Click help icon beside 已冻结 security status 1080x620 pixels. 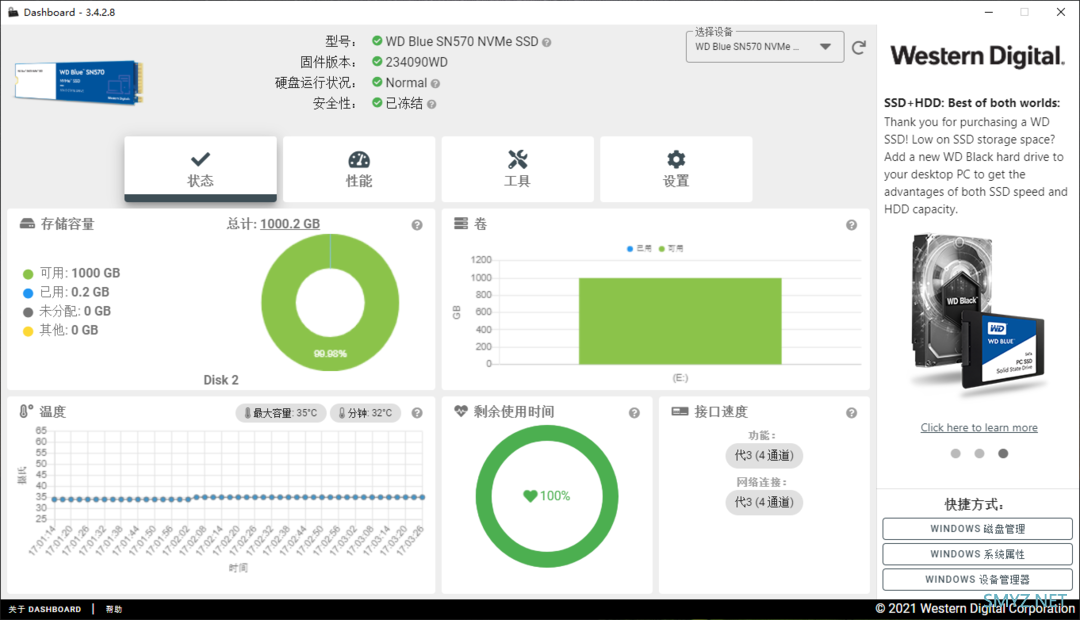coord(432,105)
